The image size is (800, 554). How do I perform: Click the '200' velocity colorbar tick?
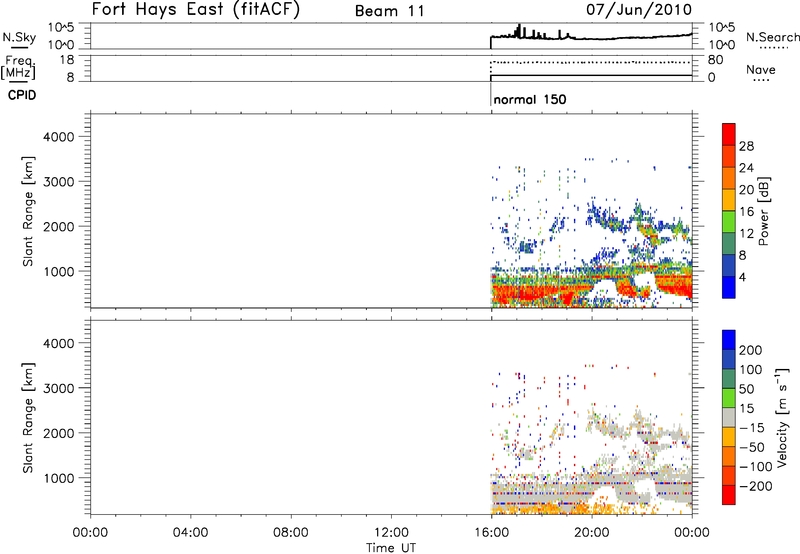coord(751,350)
